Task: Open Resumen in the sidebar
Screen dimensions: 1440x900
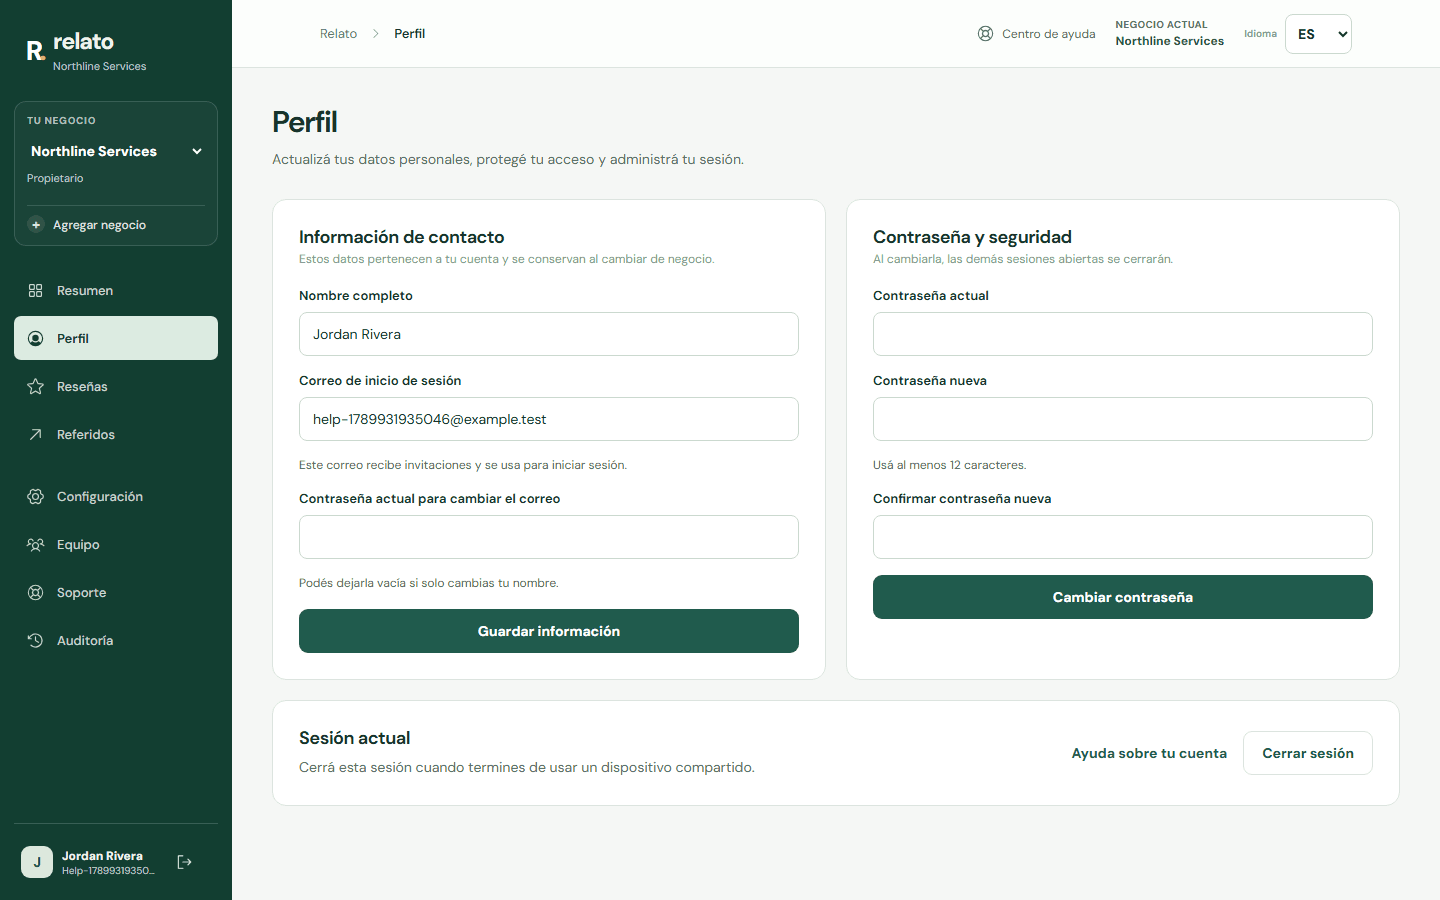Action: pyautogui.click(x=116, y=291)
